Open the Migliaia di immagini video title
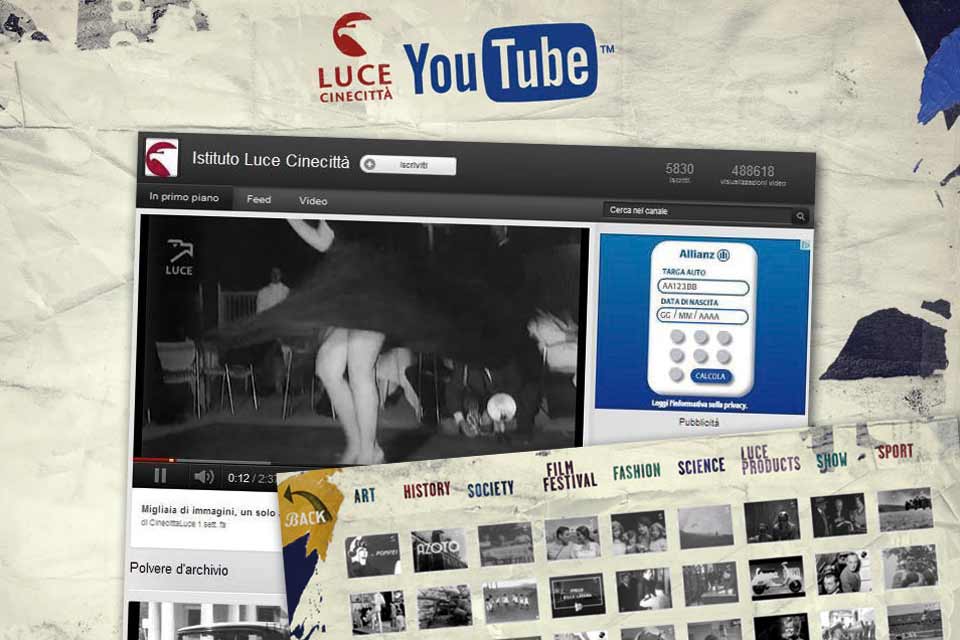This screenshot has height=640, width=960. point(208,511)
